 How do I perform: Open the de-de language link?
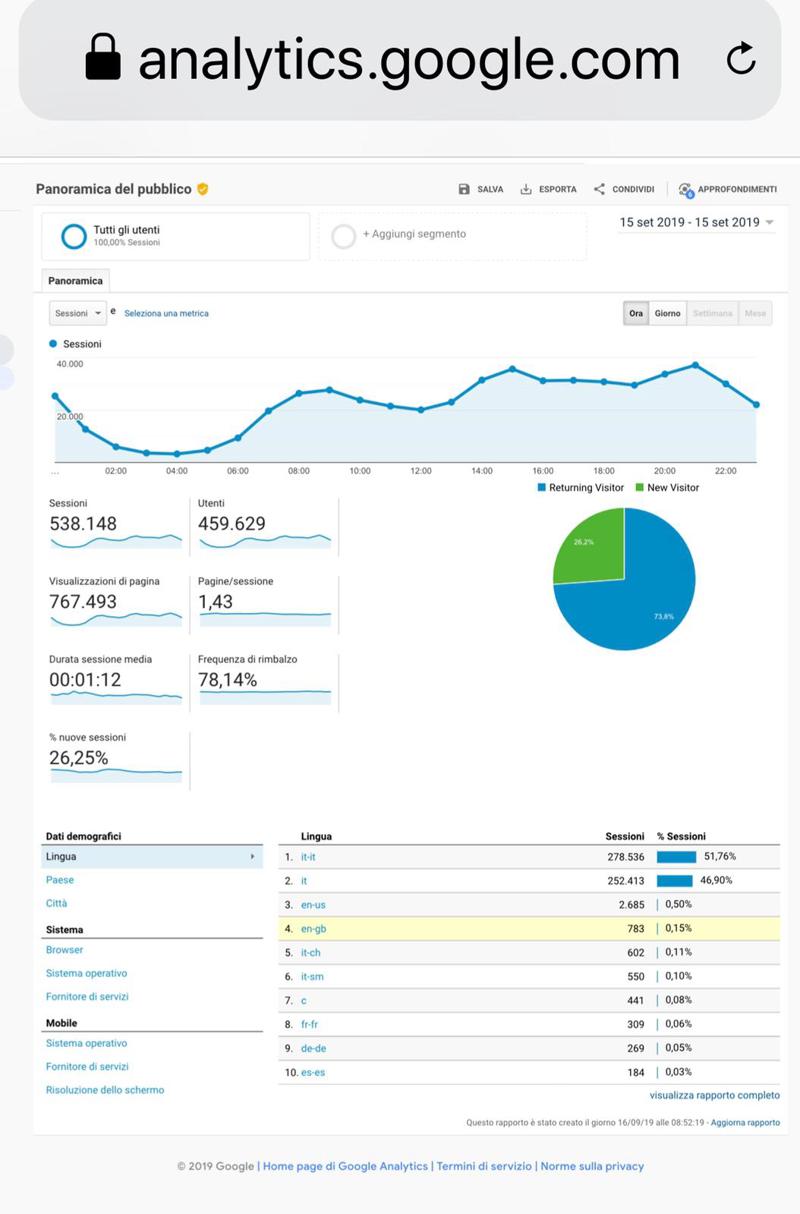point(312,1049)
